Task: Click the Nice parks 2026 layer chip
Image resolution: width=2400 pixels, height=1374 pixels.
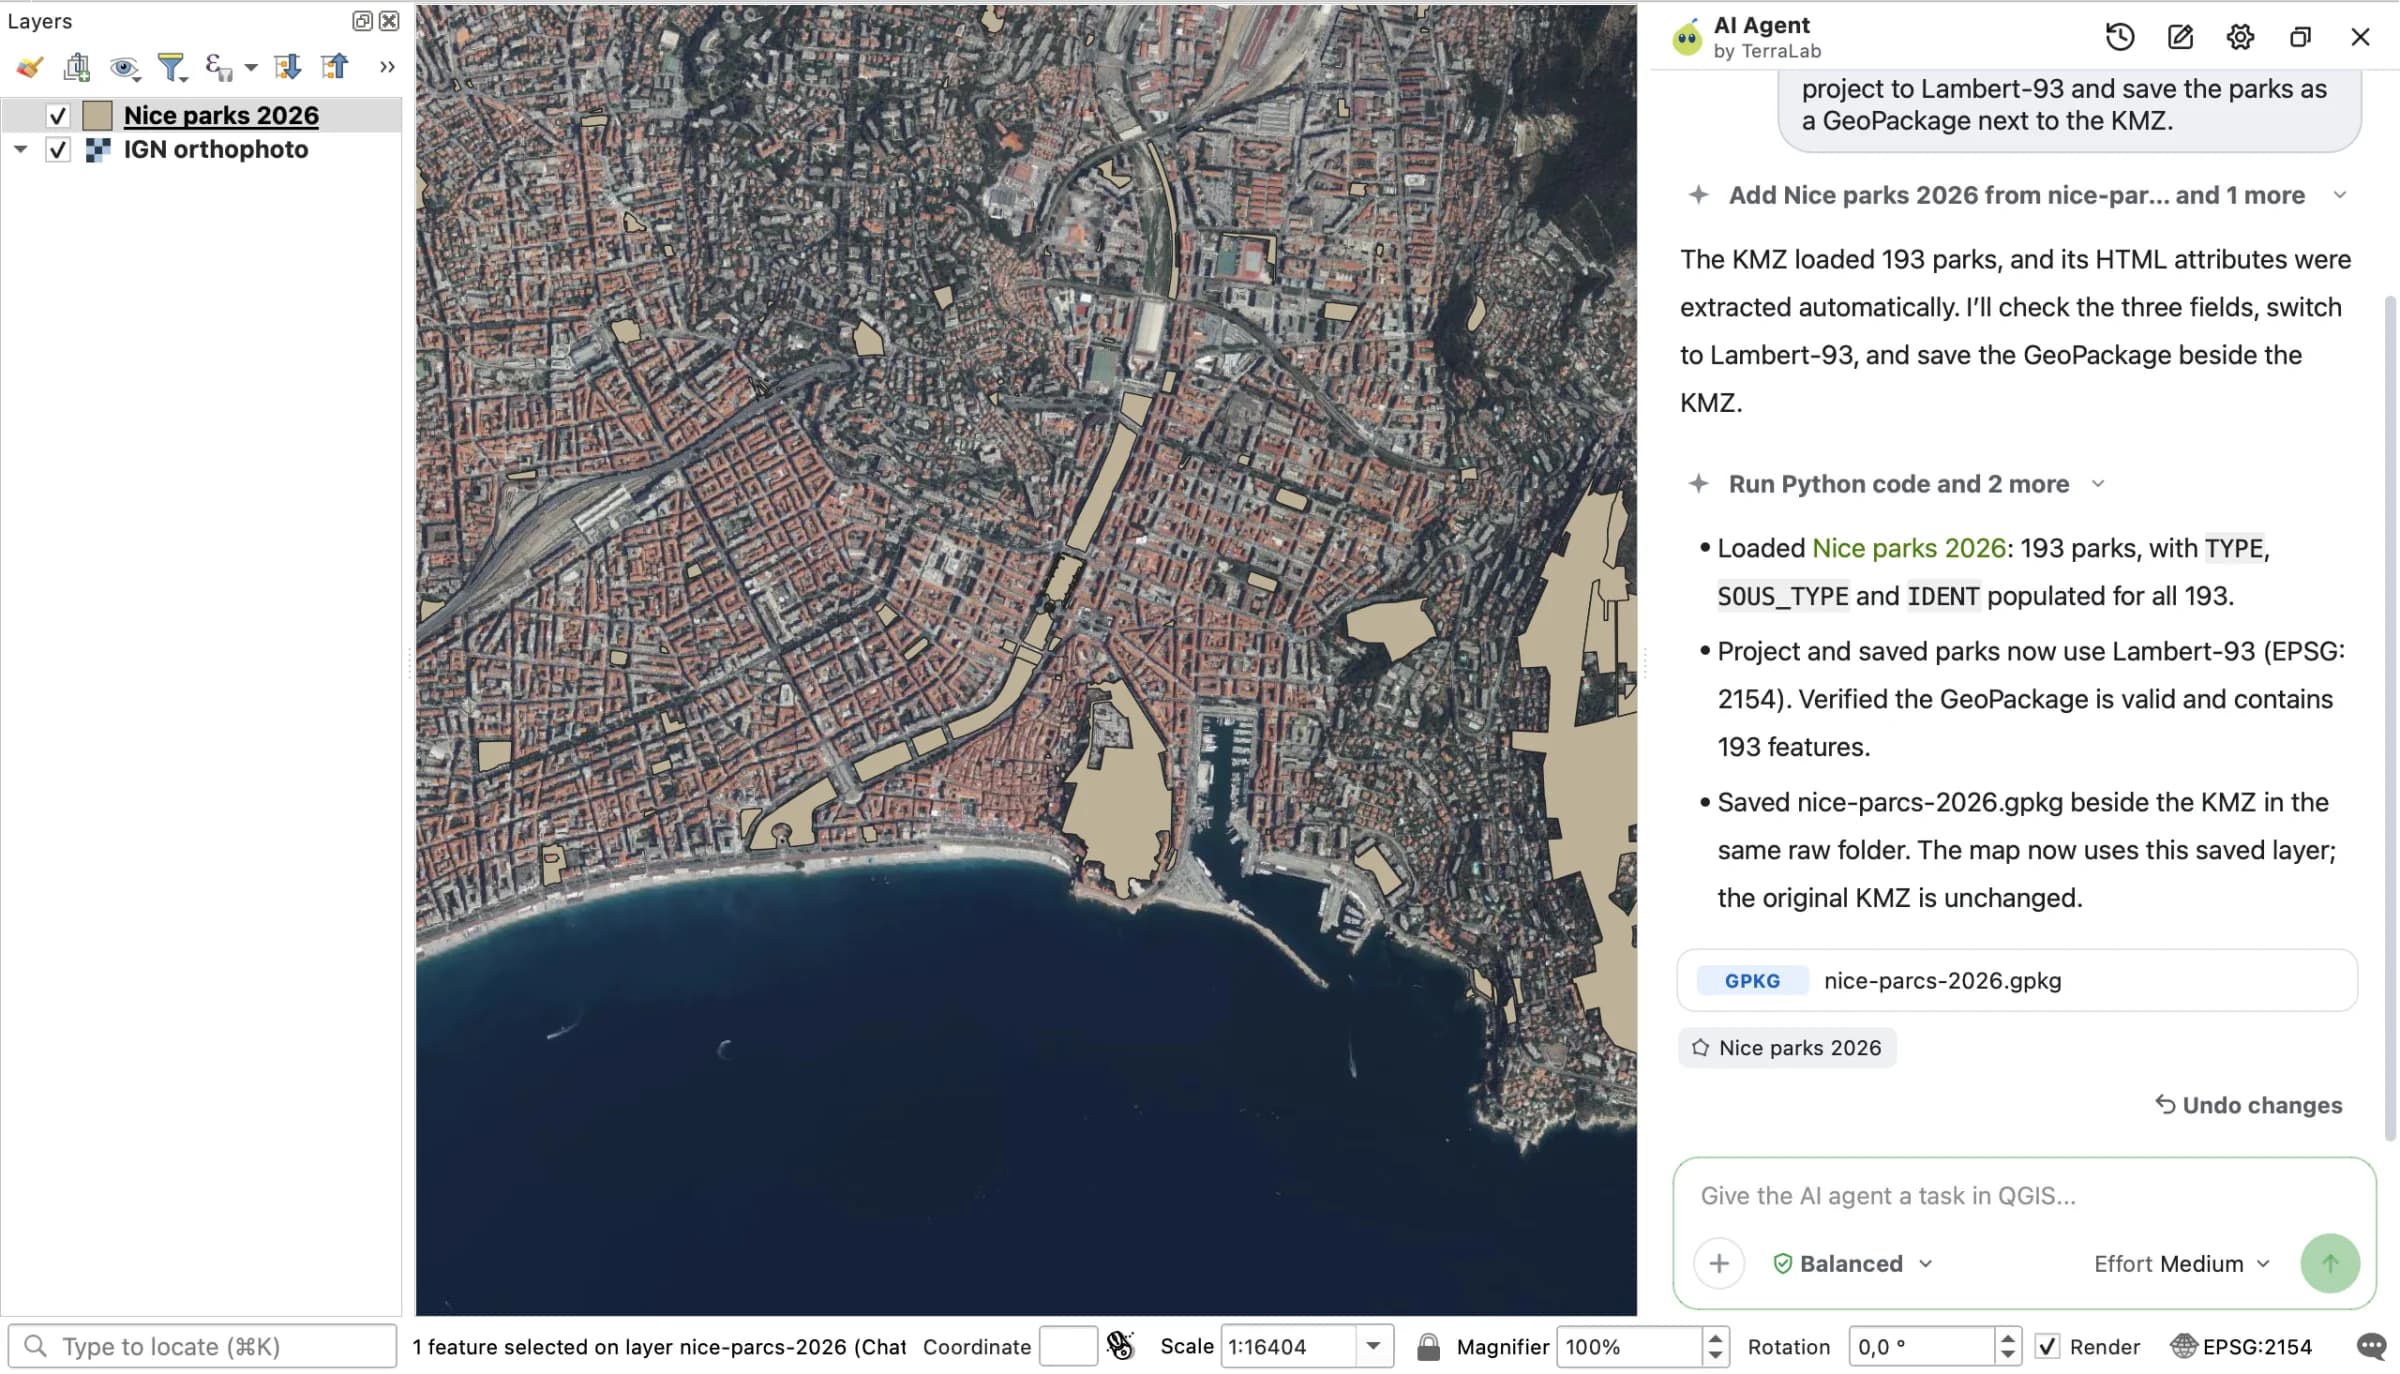Action: click(x=1786, y=1048)
